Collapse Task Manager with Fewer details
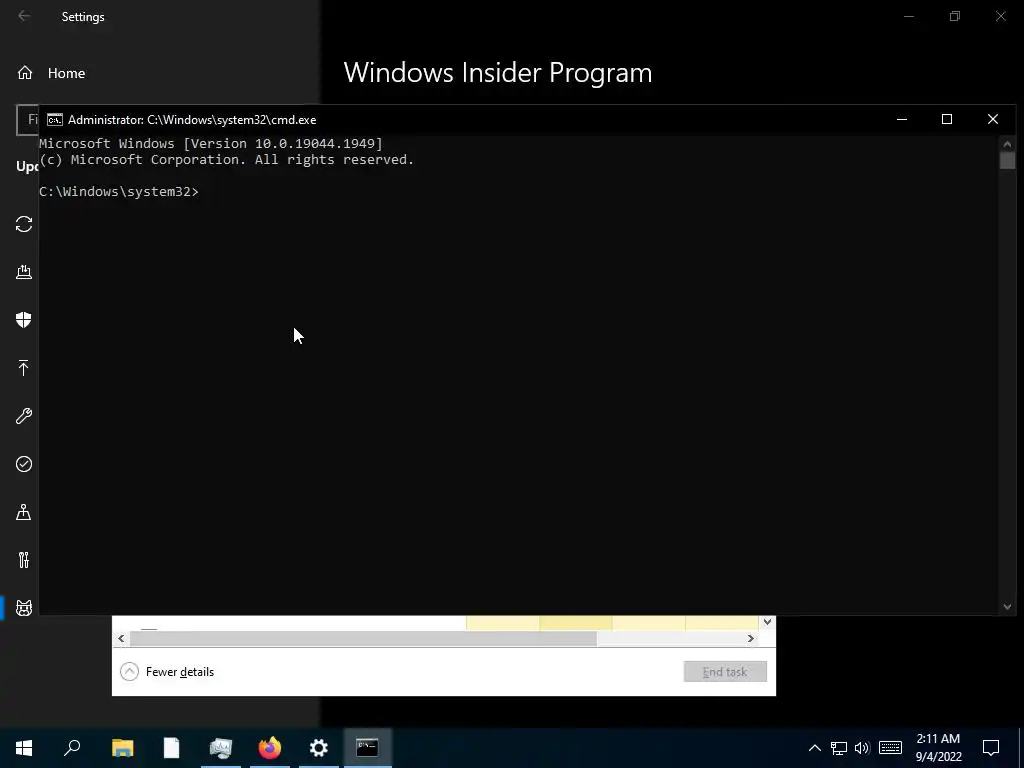 point(167,671)
